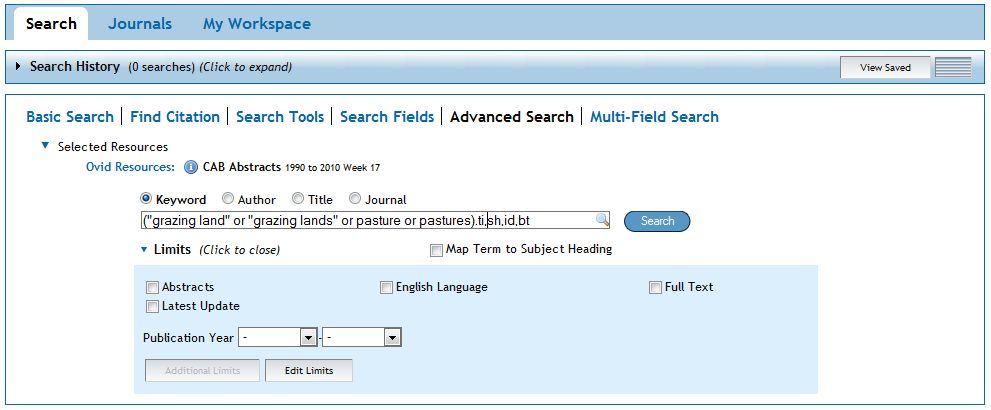
Task: Click the magnifier icon in search box
Action: pos(602,220)
